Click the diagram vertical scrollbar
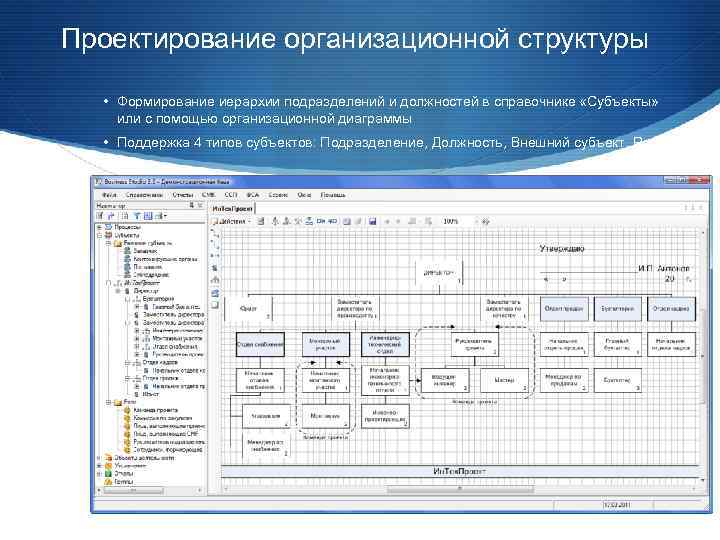Screen dimensions: 720x540 (x=702, y=356)
